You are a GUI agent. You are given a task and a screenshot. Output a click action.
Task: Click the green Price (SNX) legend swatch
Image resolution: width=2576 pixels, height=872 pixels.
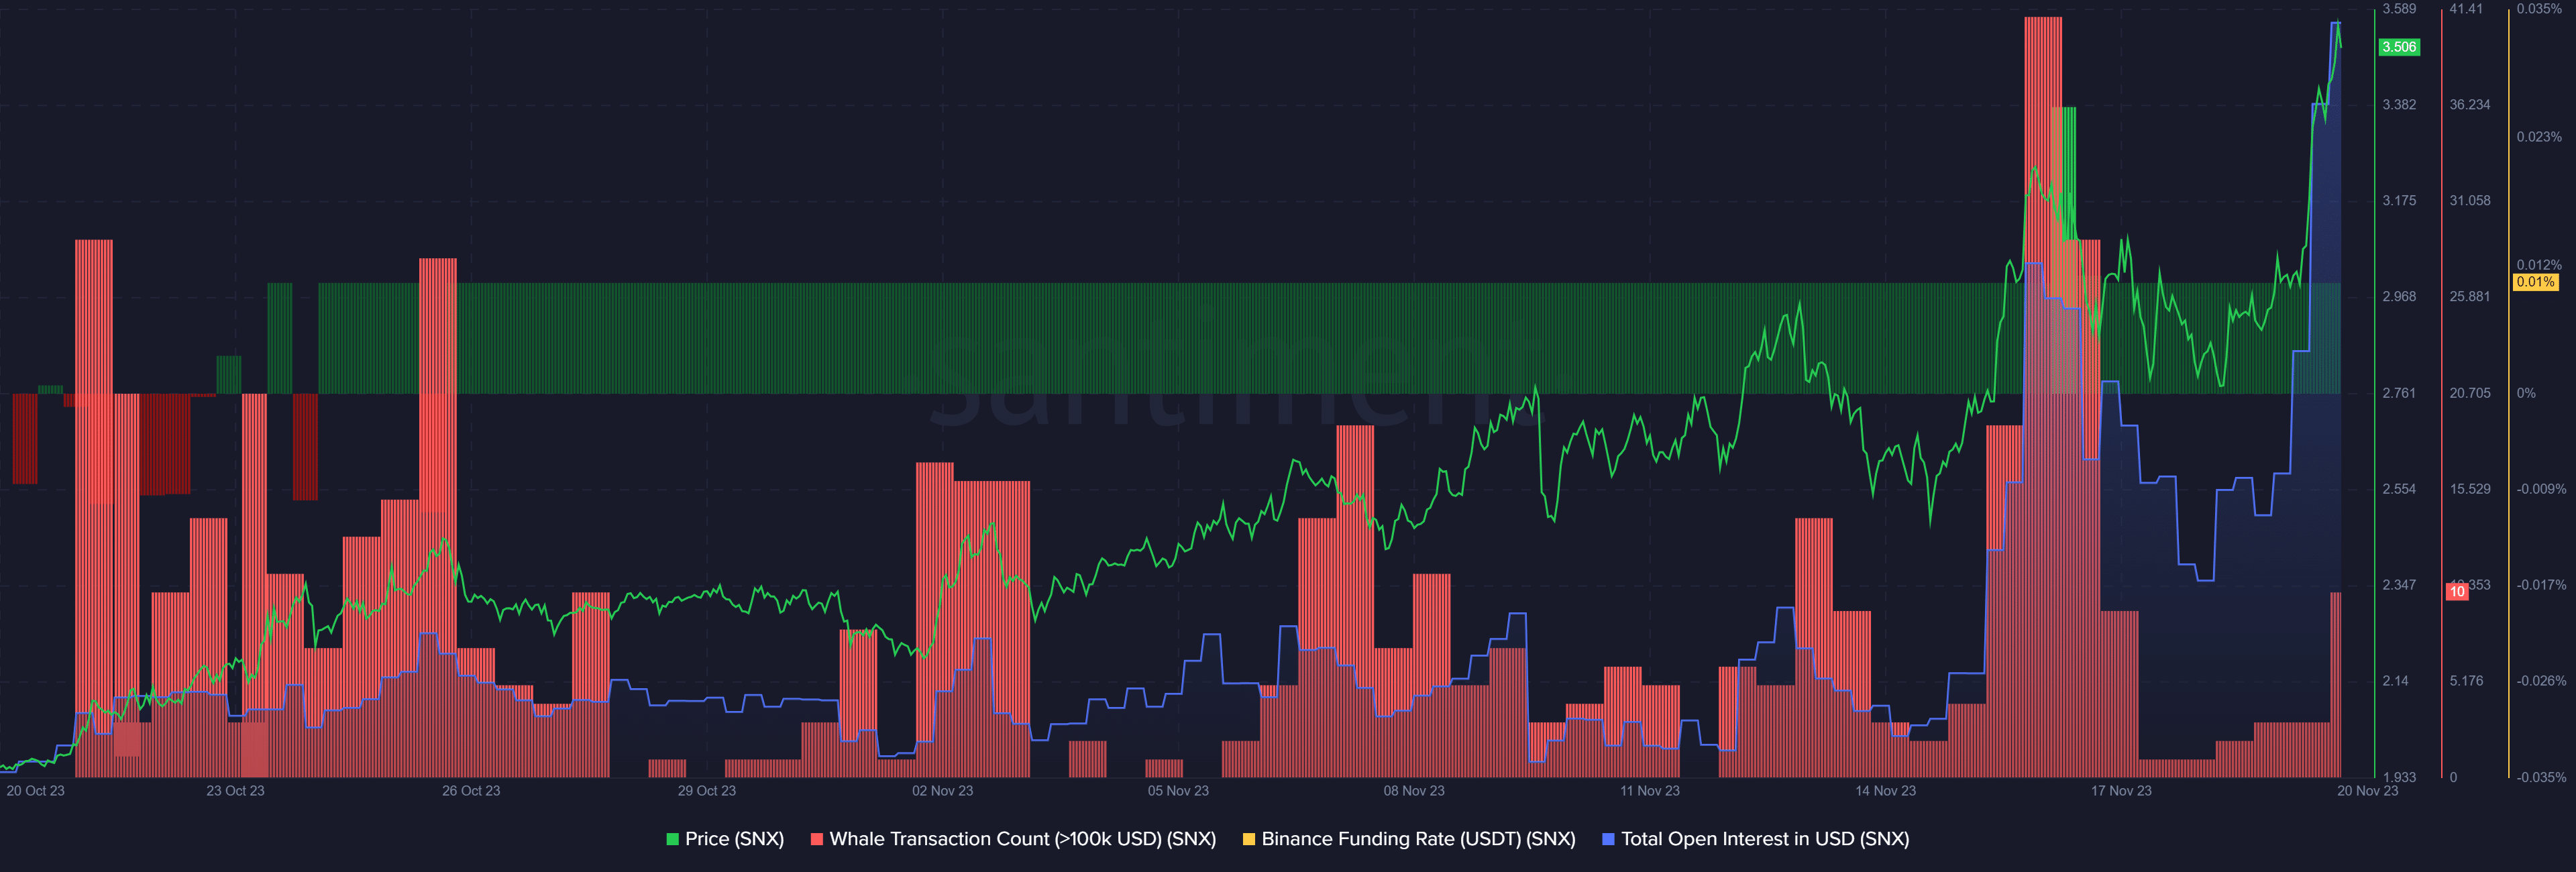click(673, 839)
